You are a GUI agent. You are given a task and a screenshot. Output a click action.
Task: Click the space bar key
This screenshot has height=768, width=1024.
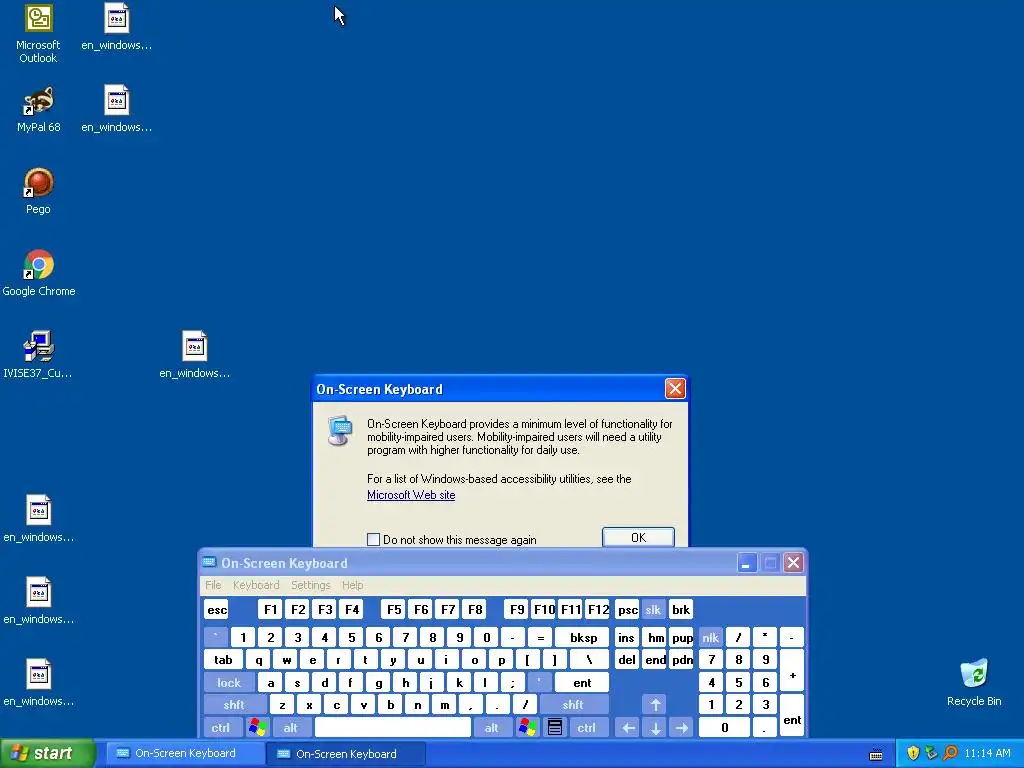(x=392, y=727)
